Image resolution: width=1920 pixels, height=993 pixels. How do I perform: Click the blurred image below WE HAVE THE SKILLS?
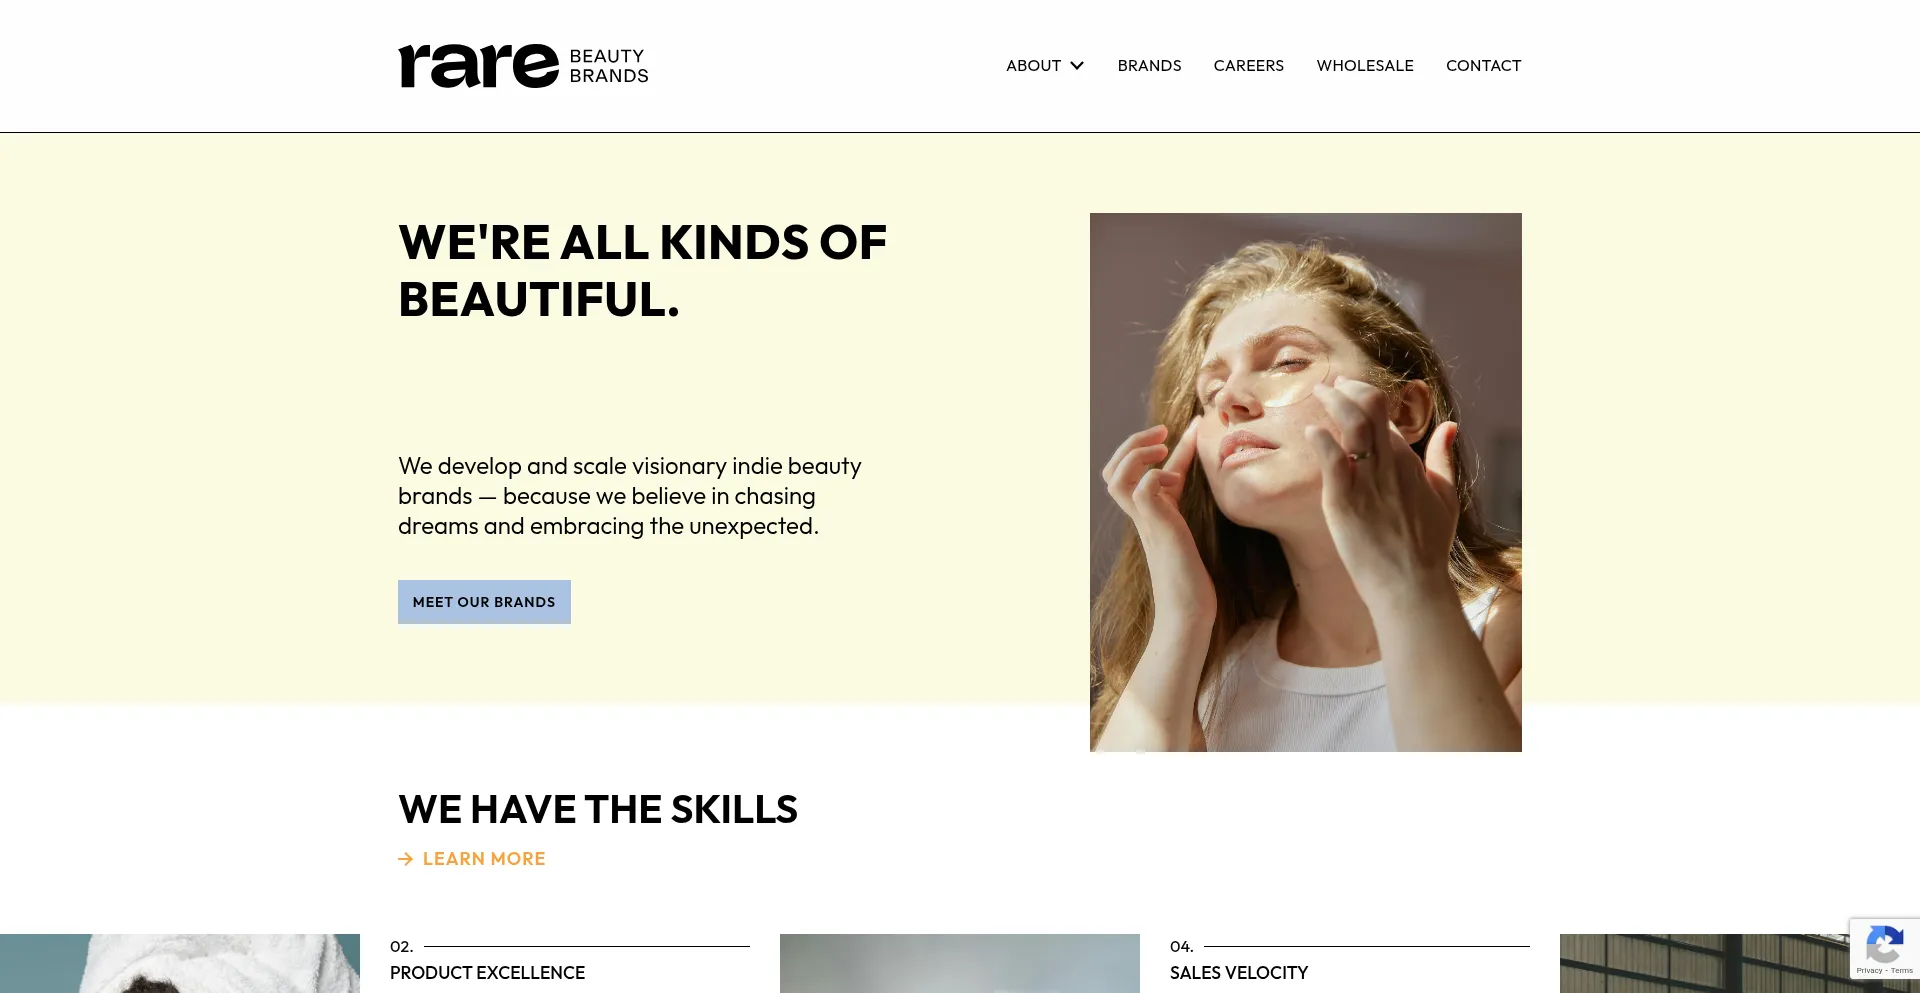[960, 963]
